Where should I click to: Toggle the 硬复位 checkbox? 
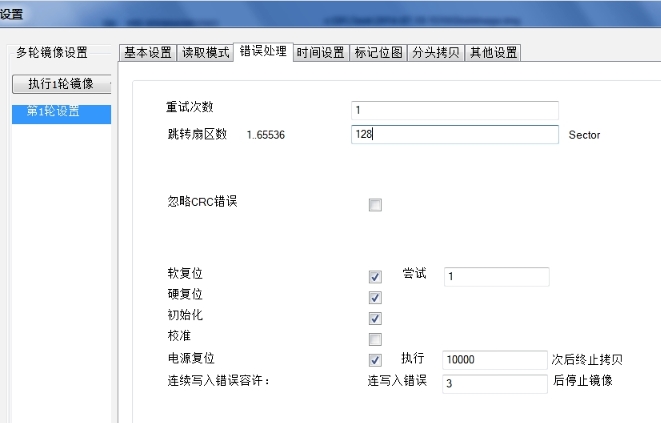[376, 298]
